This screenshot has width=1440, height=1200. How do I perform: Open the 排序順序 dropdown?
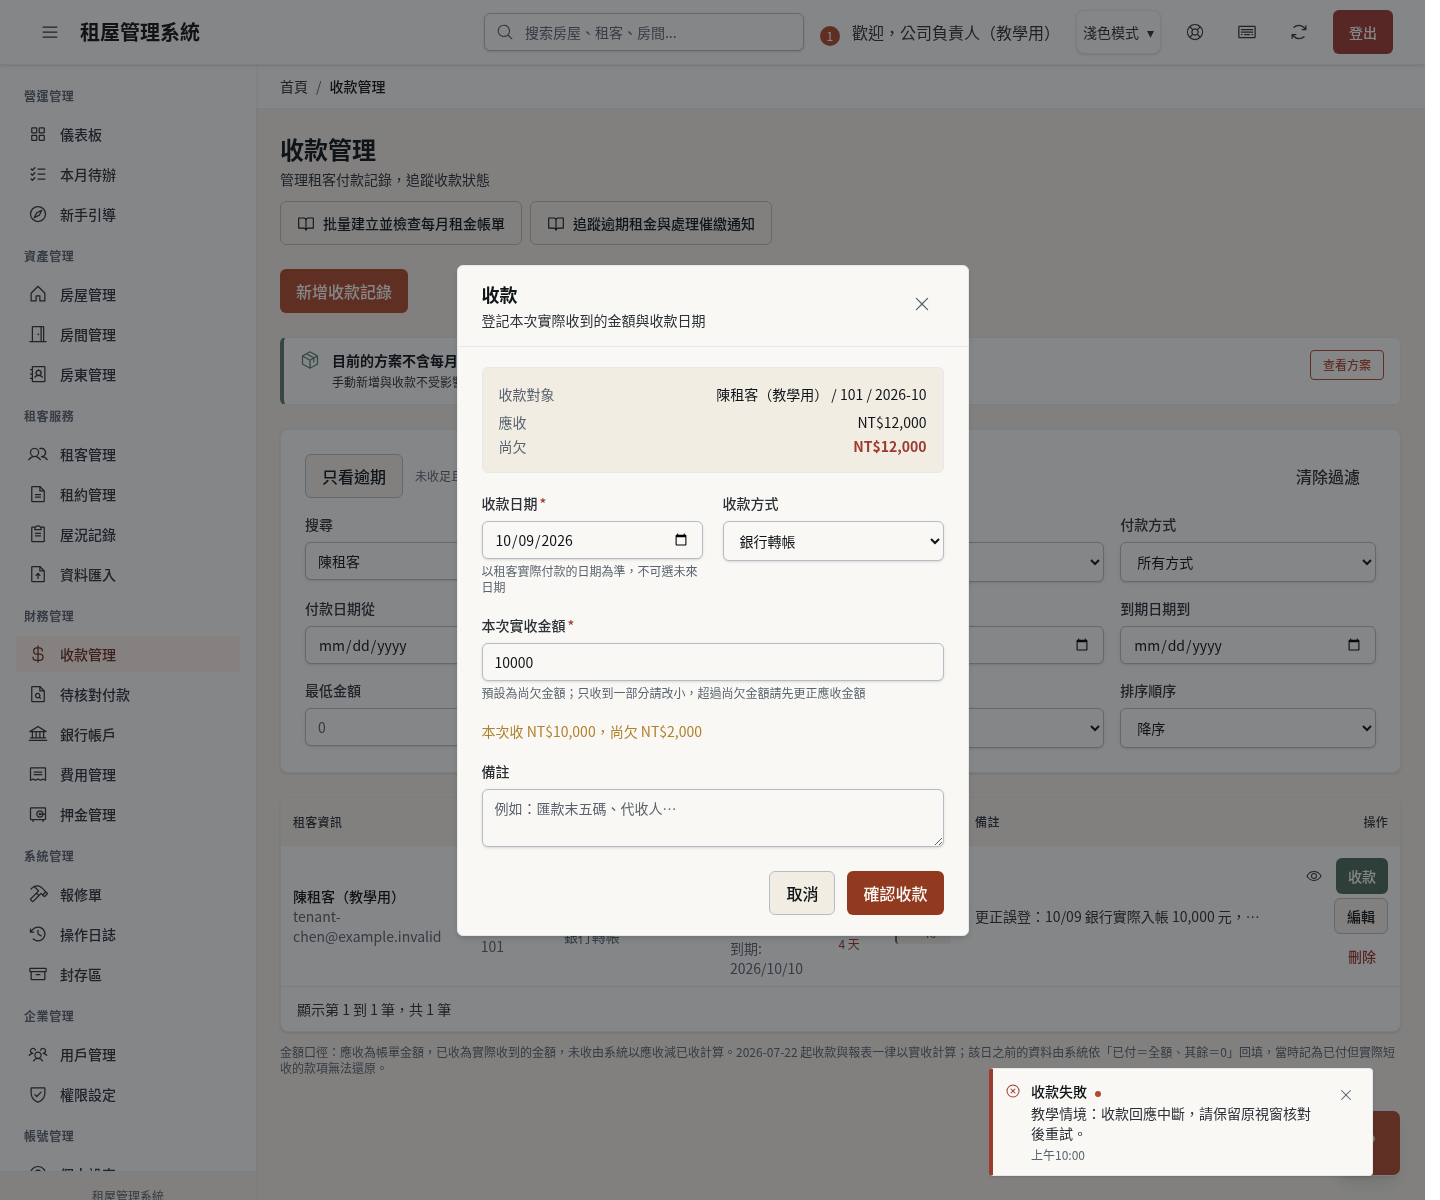pos(1247,729)
